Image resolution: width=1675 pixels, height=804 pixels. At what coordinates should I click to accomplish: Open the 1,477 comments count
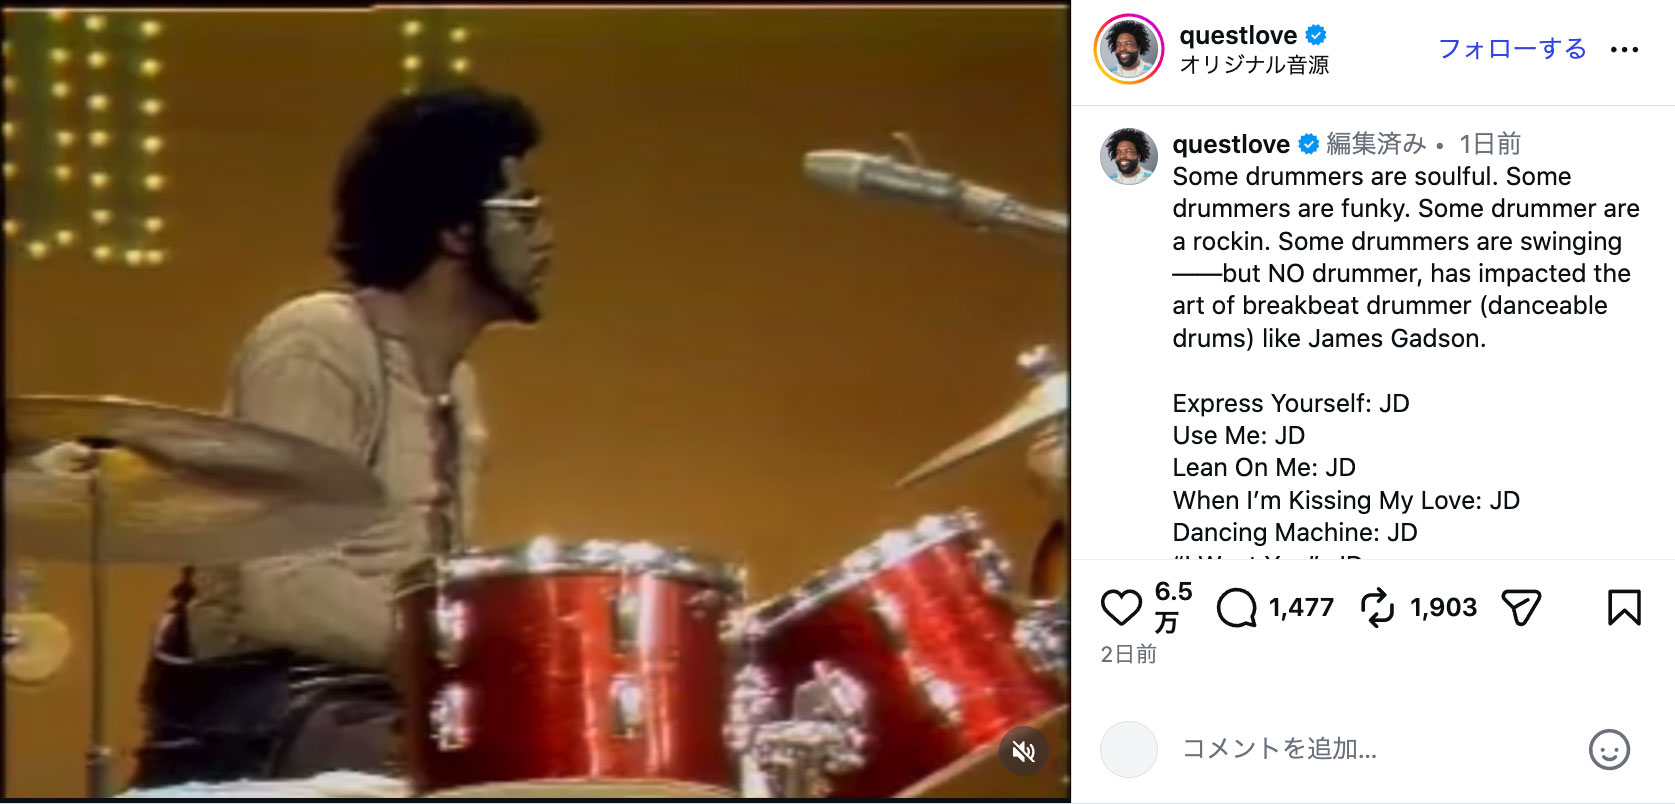click(1301, 607)
